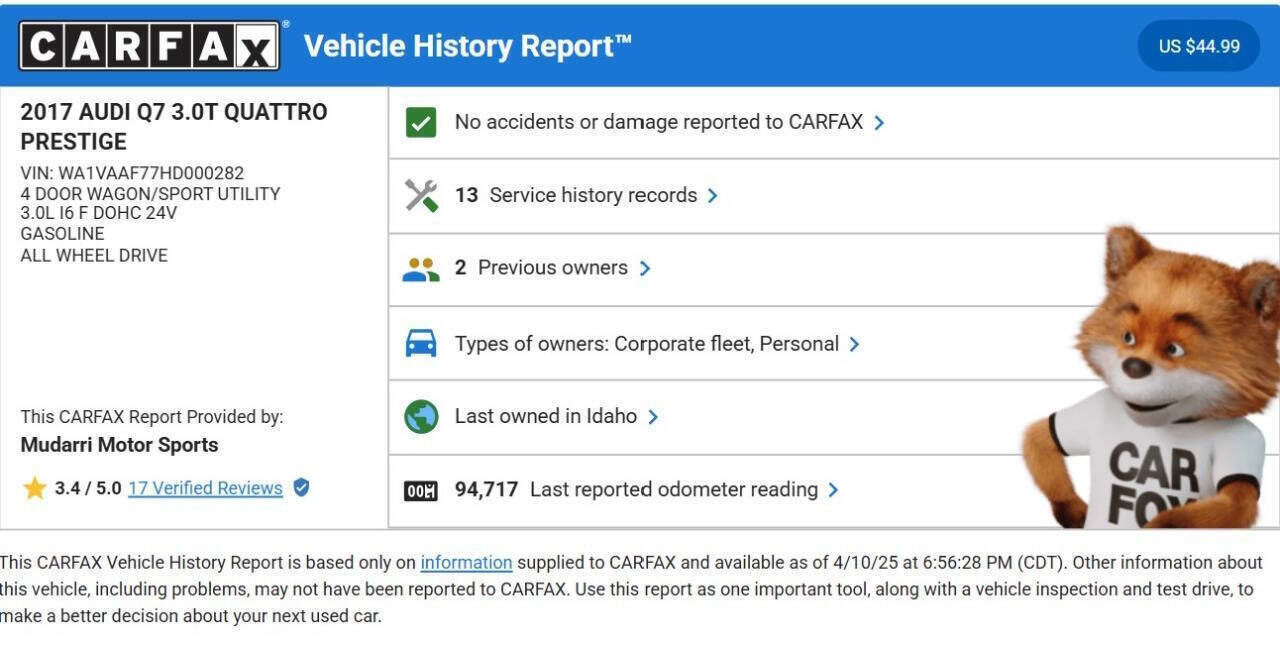Click the Mudarri Motor Sports dealer name
Screen dimensions: 1280x659
(x=119, y=445)
